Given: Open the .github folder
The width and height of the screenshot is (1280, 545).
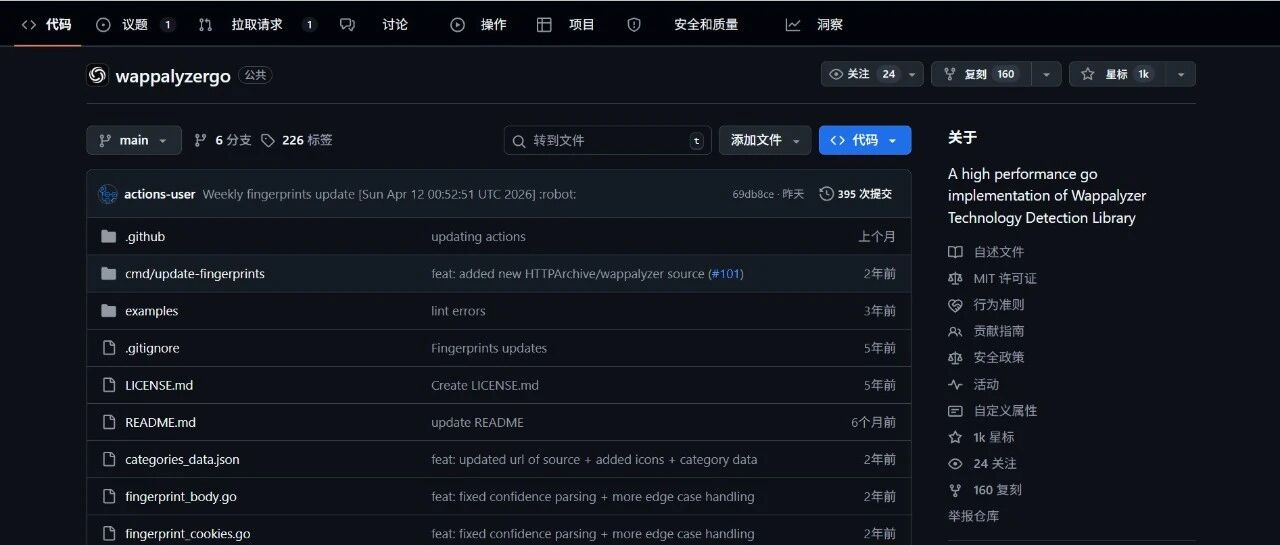Looking at the screenshot, I should pyautogui.click(x=145, y=237).
